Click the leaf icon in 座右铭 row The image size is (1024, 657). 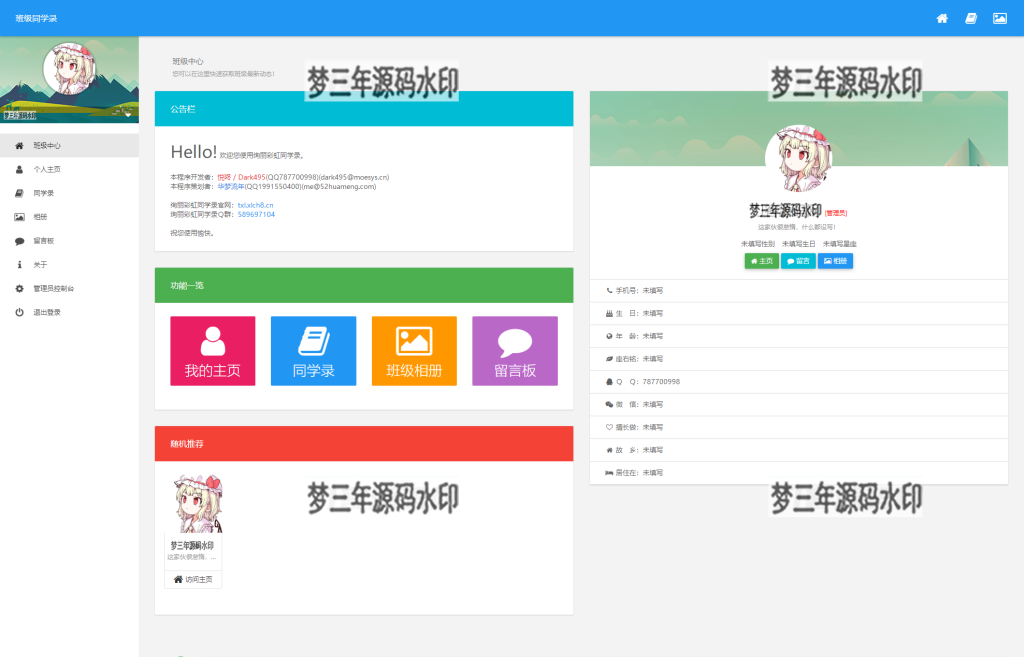[609, 359]
